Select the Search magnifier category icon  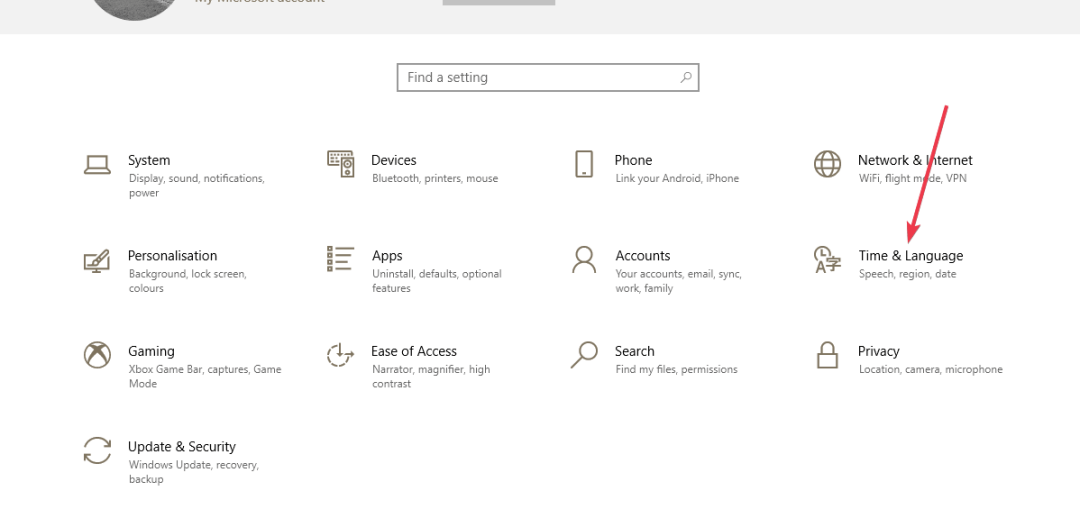coord(584,355)
